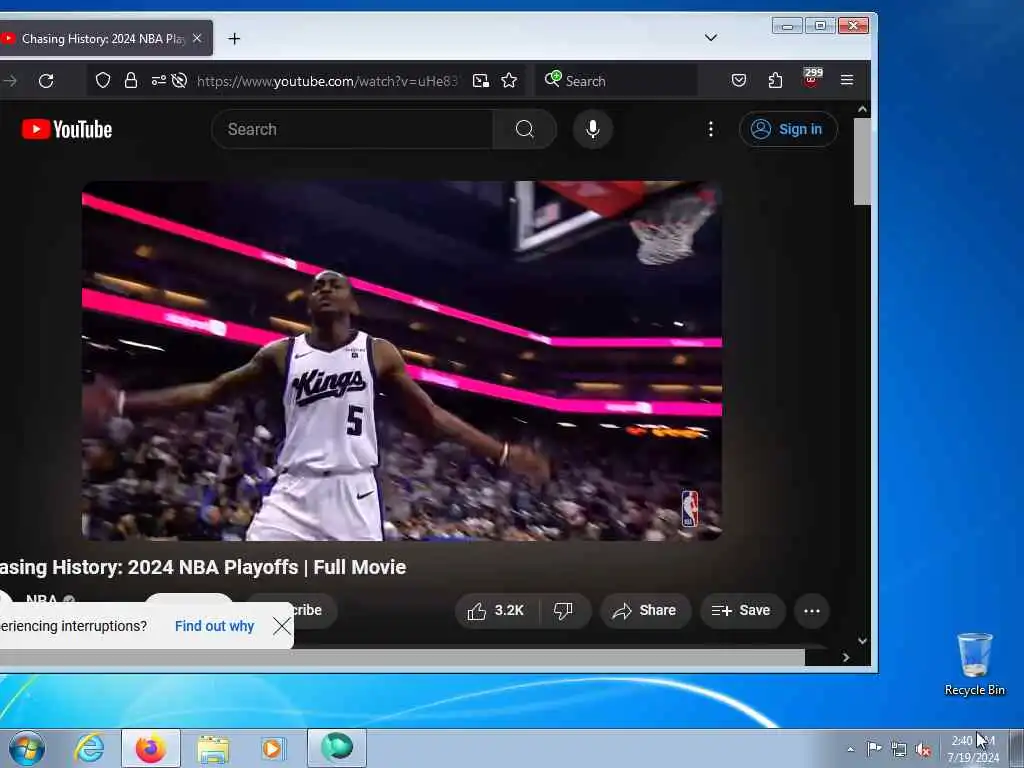The width and height of the screenshot is (1024, 768).
Task: Click the blocked autoplay icon in address bar
Action: coord(180,80)
